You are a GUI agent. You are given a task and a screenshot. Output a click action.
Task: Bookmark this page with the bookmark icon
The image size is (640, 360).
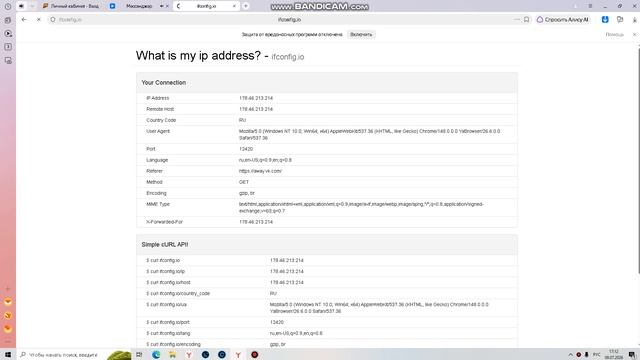[x=527, y=20]
